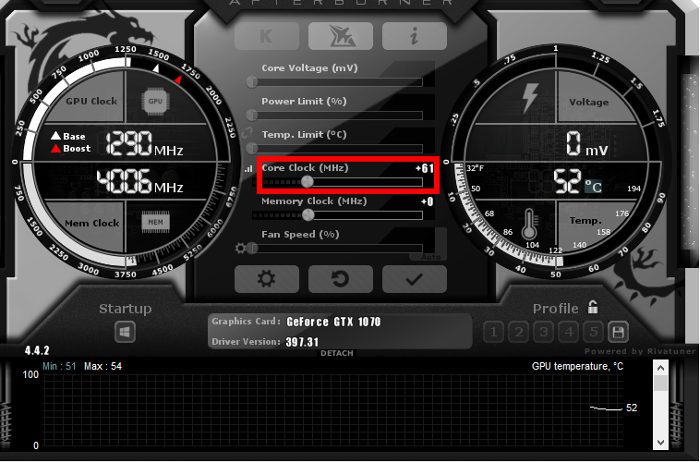Viewport: 700px width, 463px height.
Task: Click the GPU temperature graph label
Action: pos(577,367)
